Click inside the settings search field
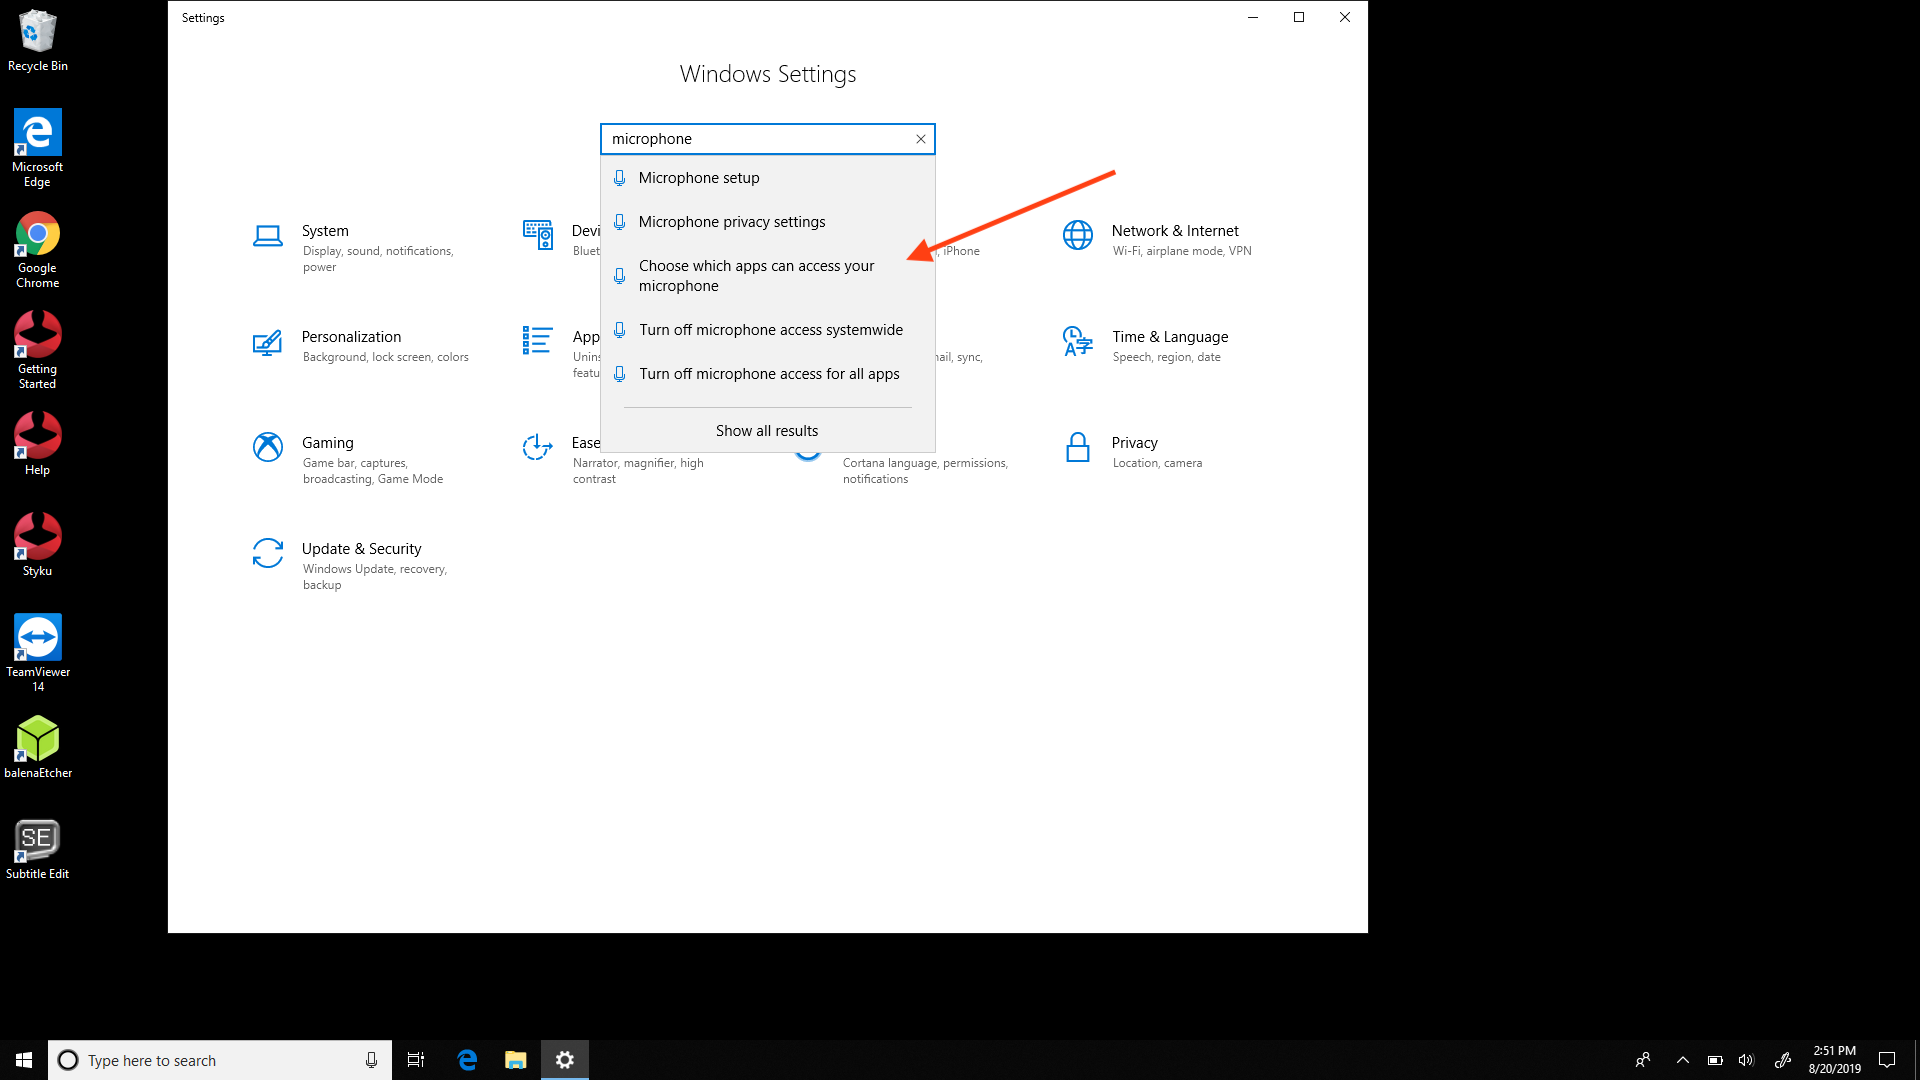This screenshot has width=1920, height=1080. [x=755, y=139]
